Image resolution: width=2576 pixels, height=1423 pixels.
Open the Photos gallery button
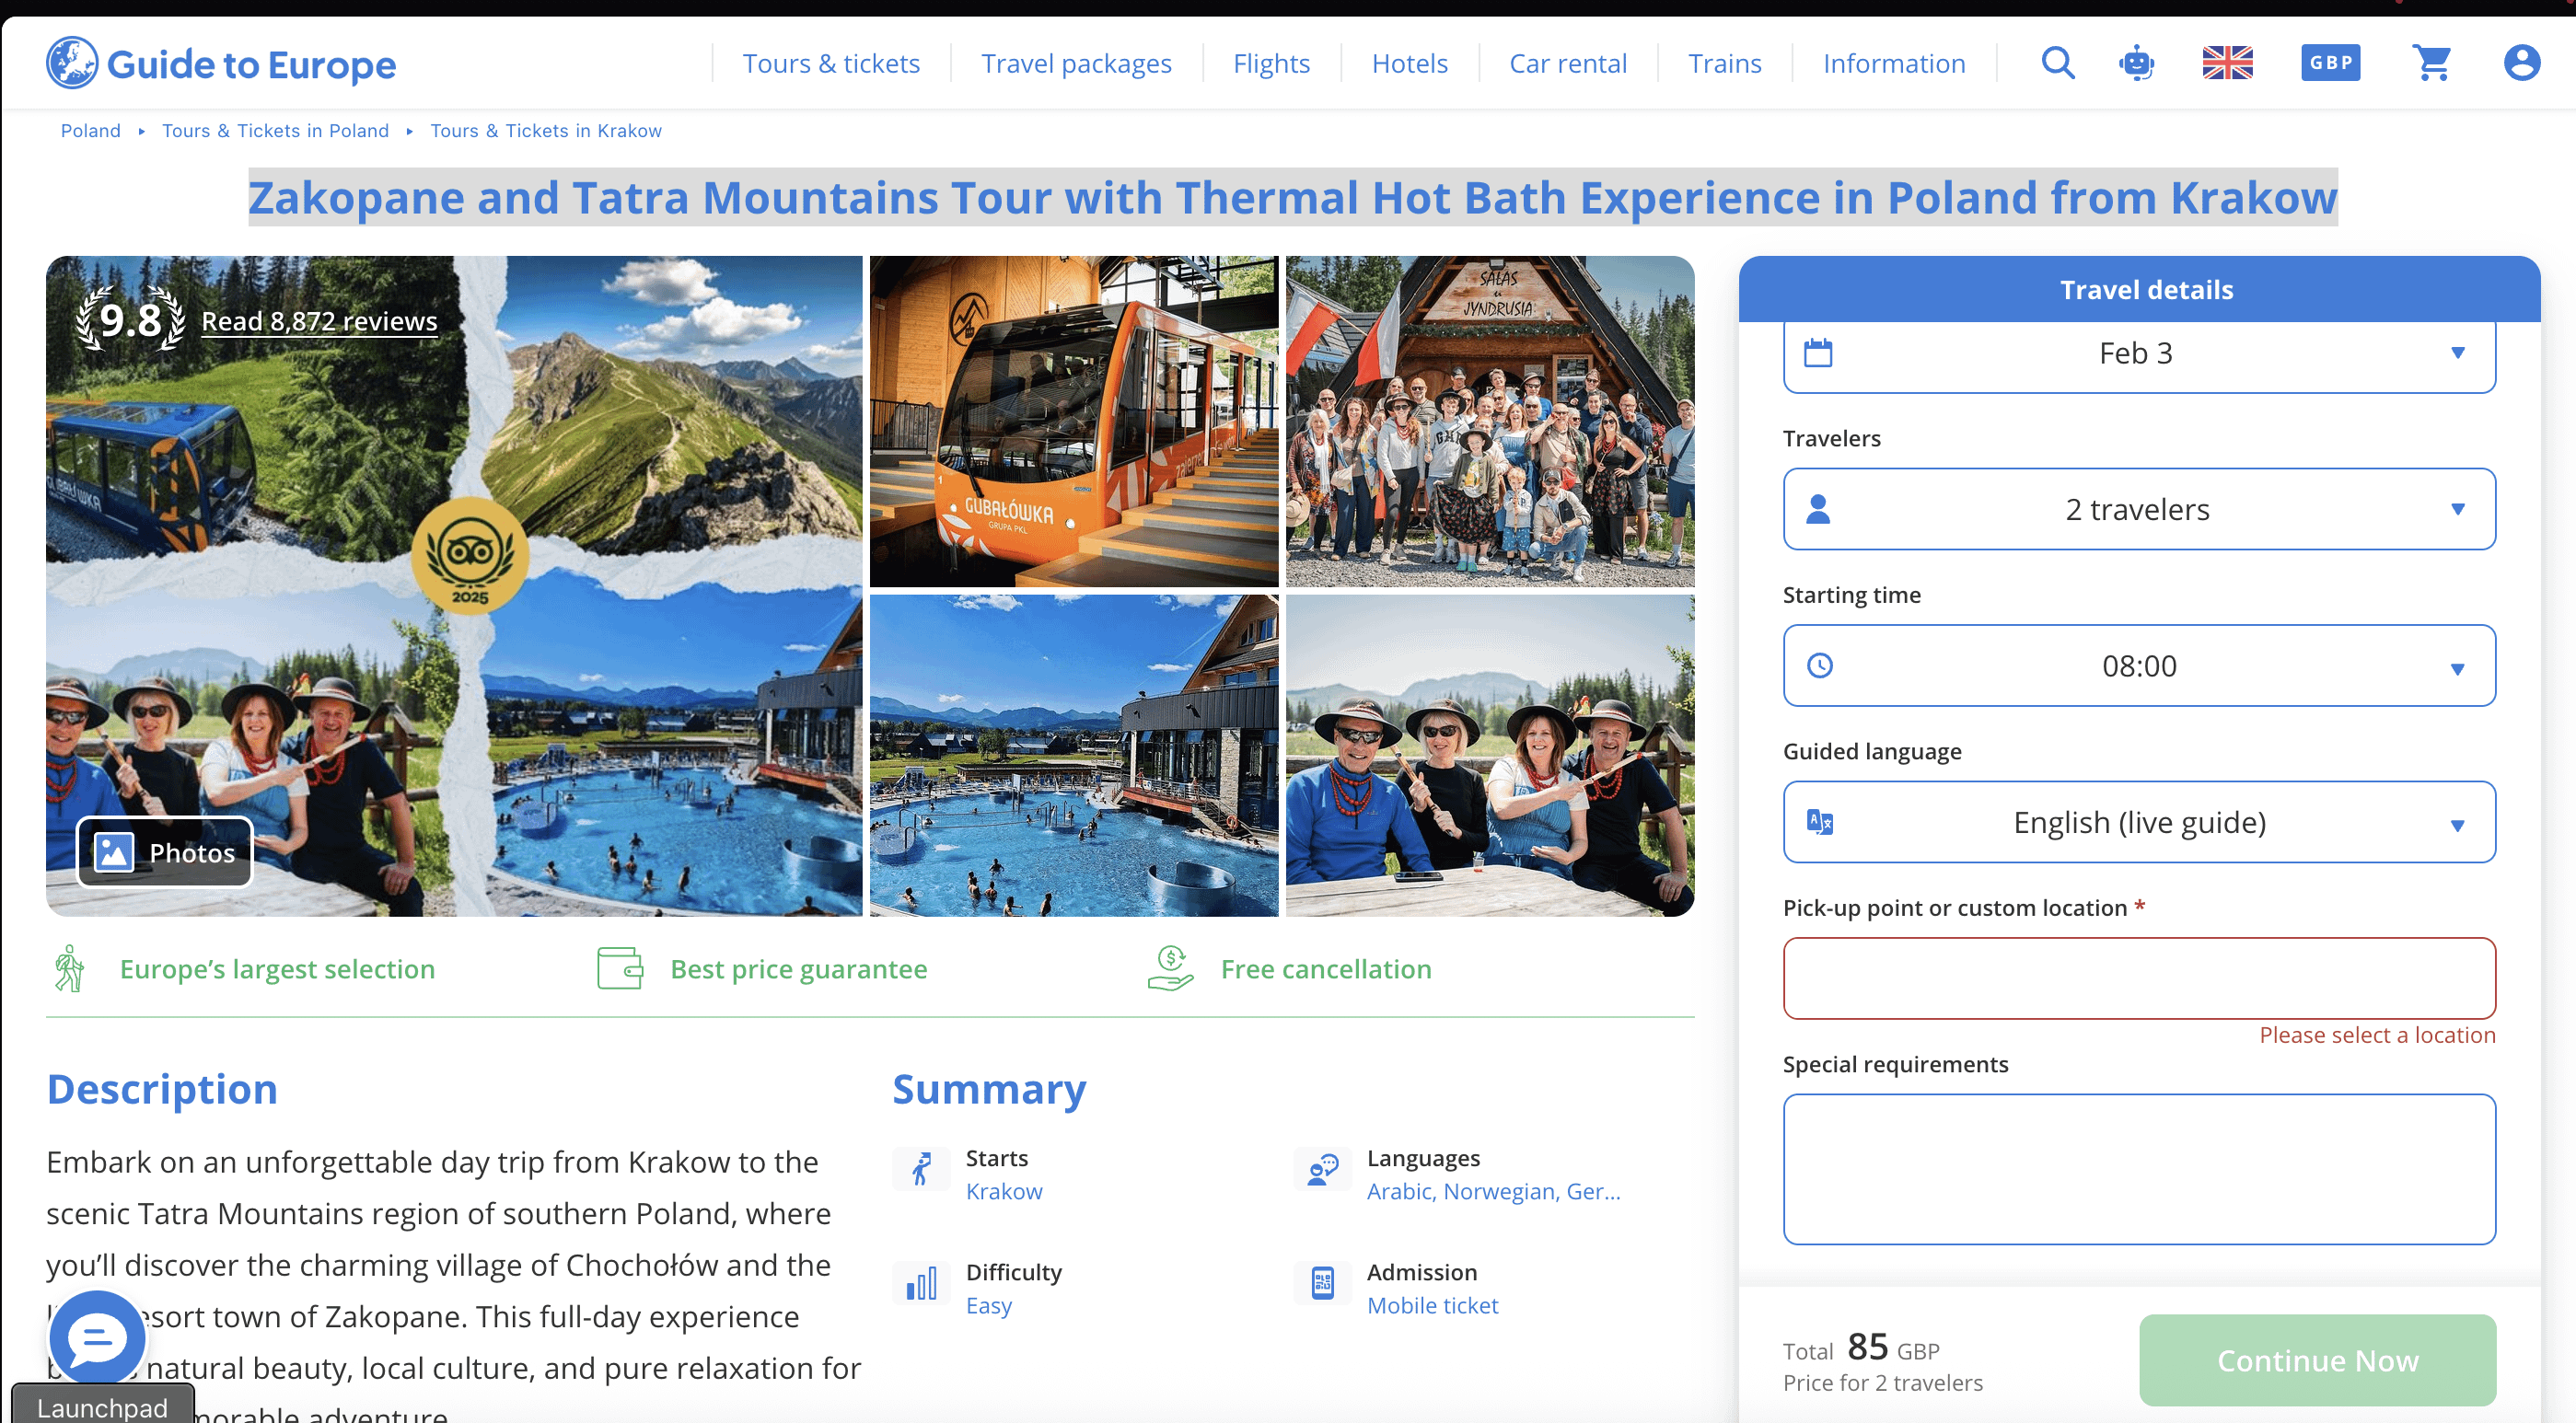(x=165, y=852)
